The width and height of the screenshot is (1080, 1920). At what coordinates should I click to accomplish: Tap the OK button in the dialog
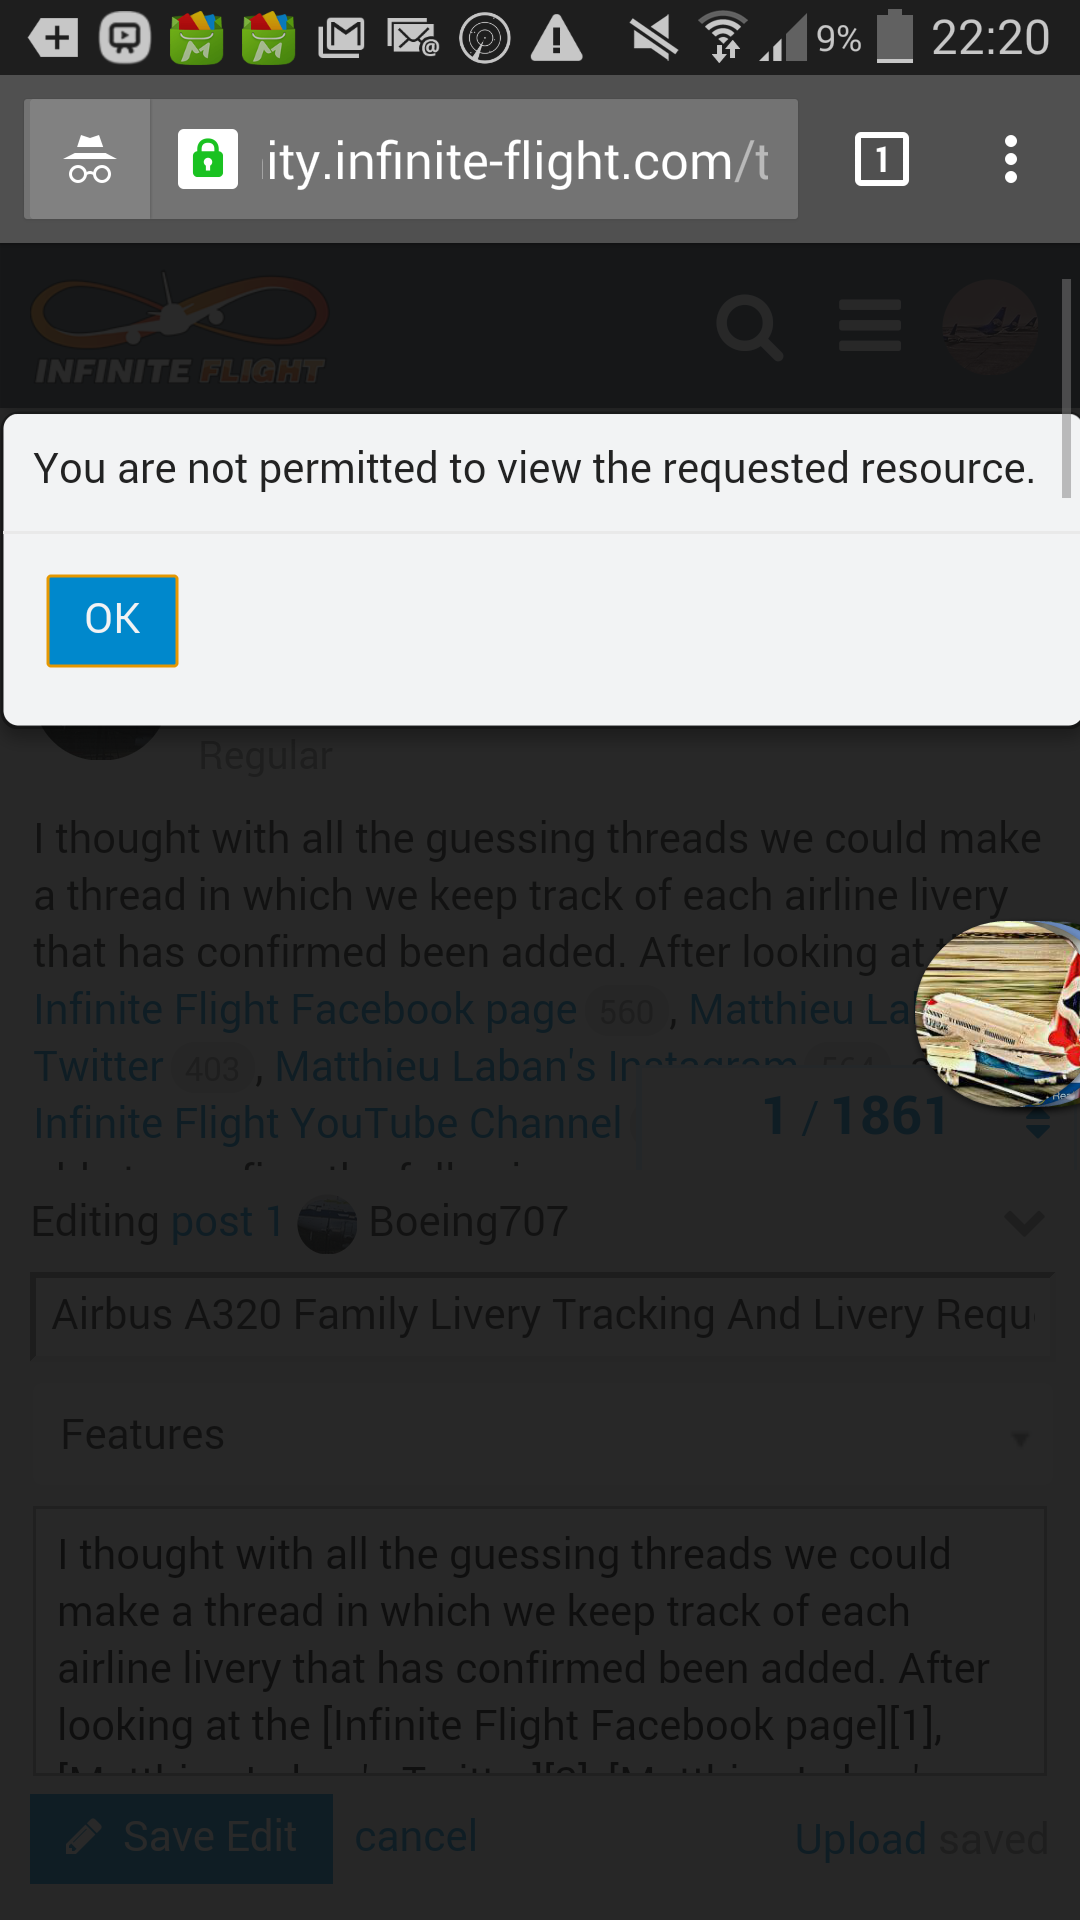tap(112, 620)
